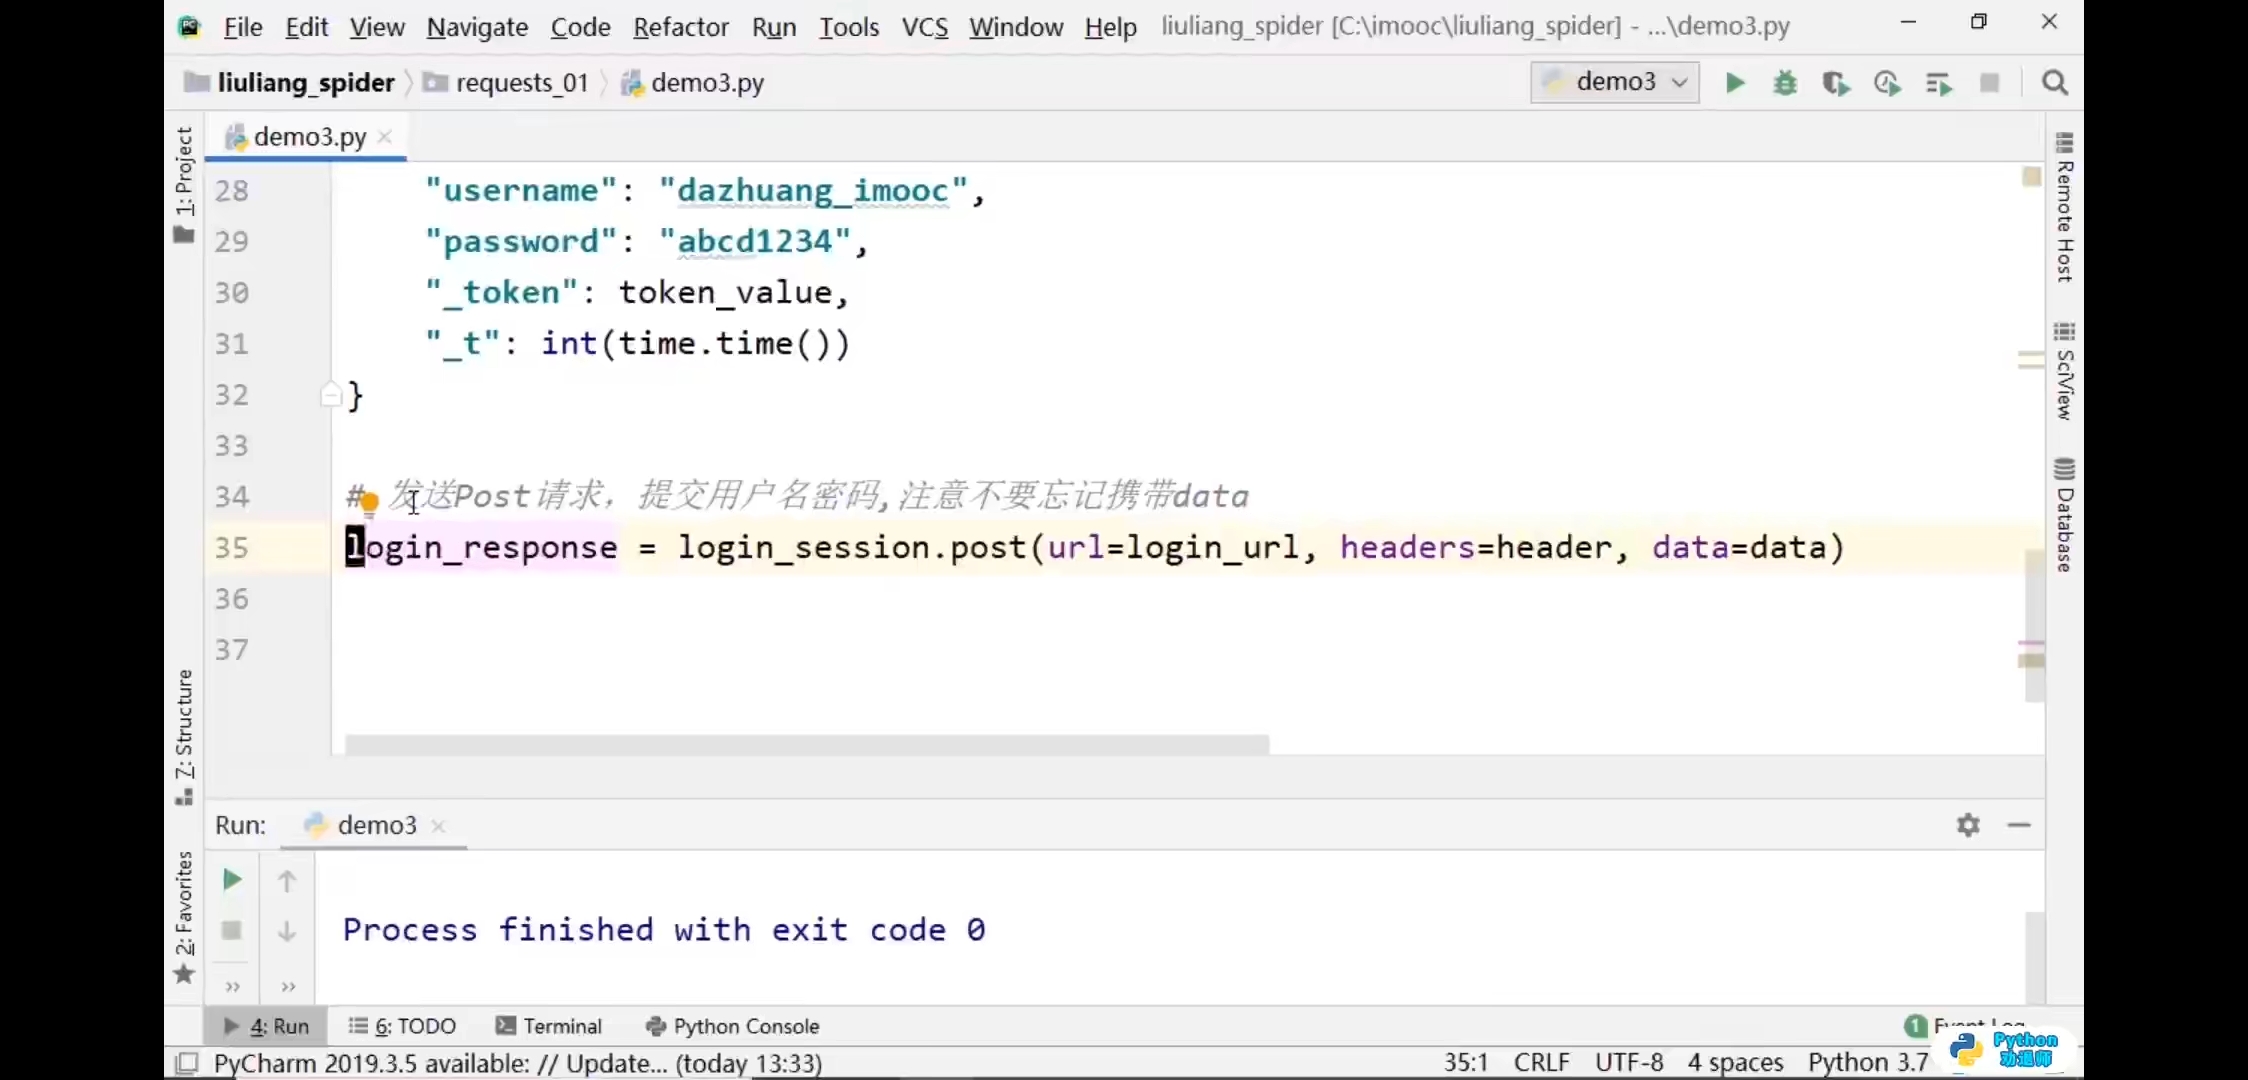Open the UTF-8 encoding selector

pyautogui.click(x=1629, y=1062)
